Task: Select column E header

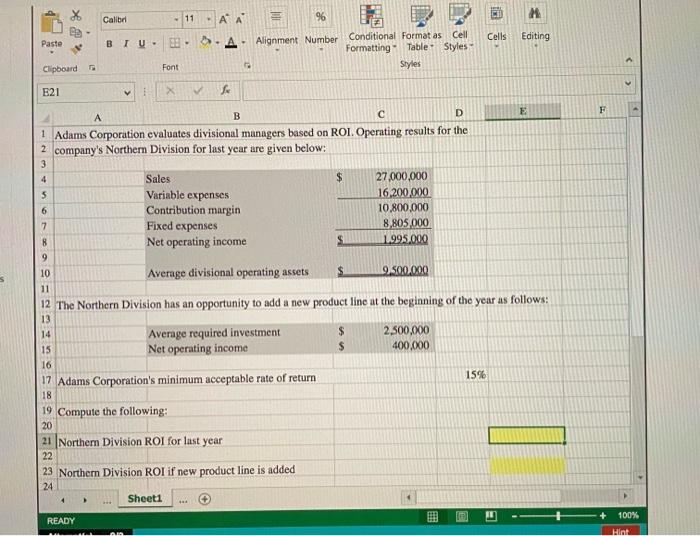Action: click(523, 111)
